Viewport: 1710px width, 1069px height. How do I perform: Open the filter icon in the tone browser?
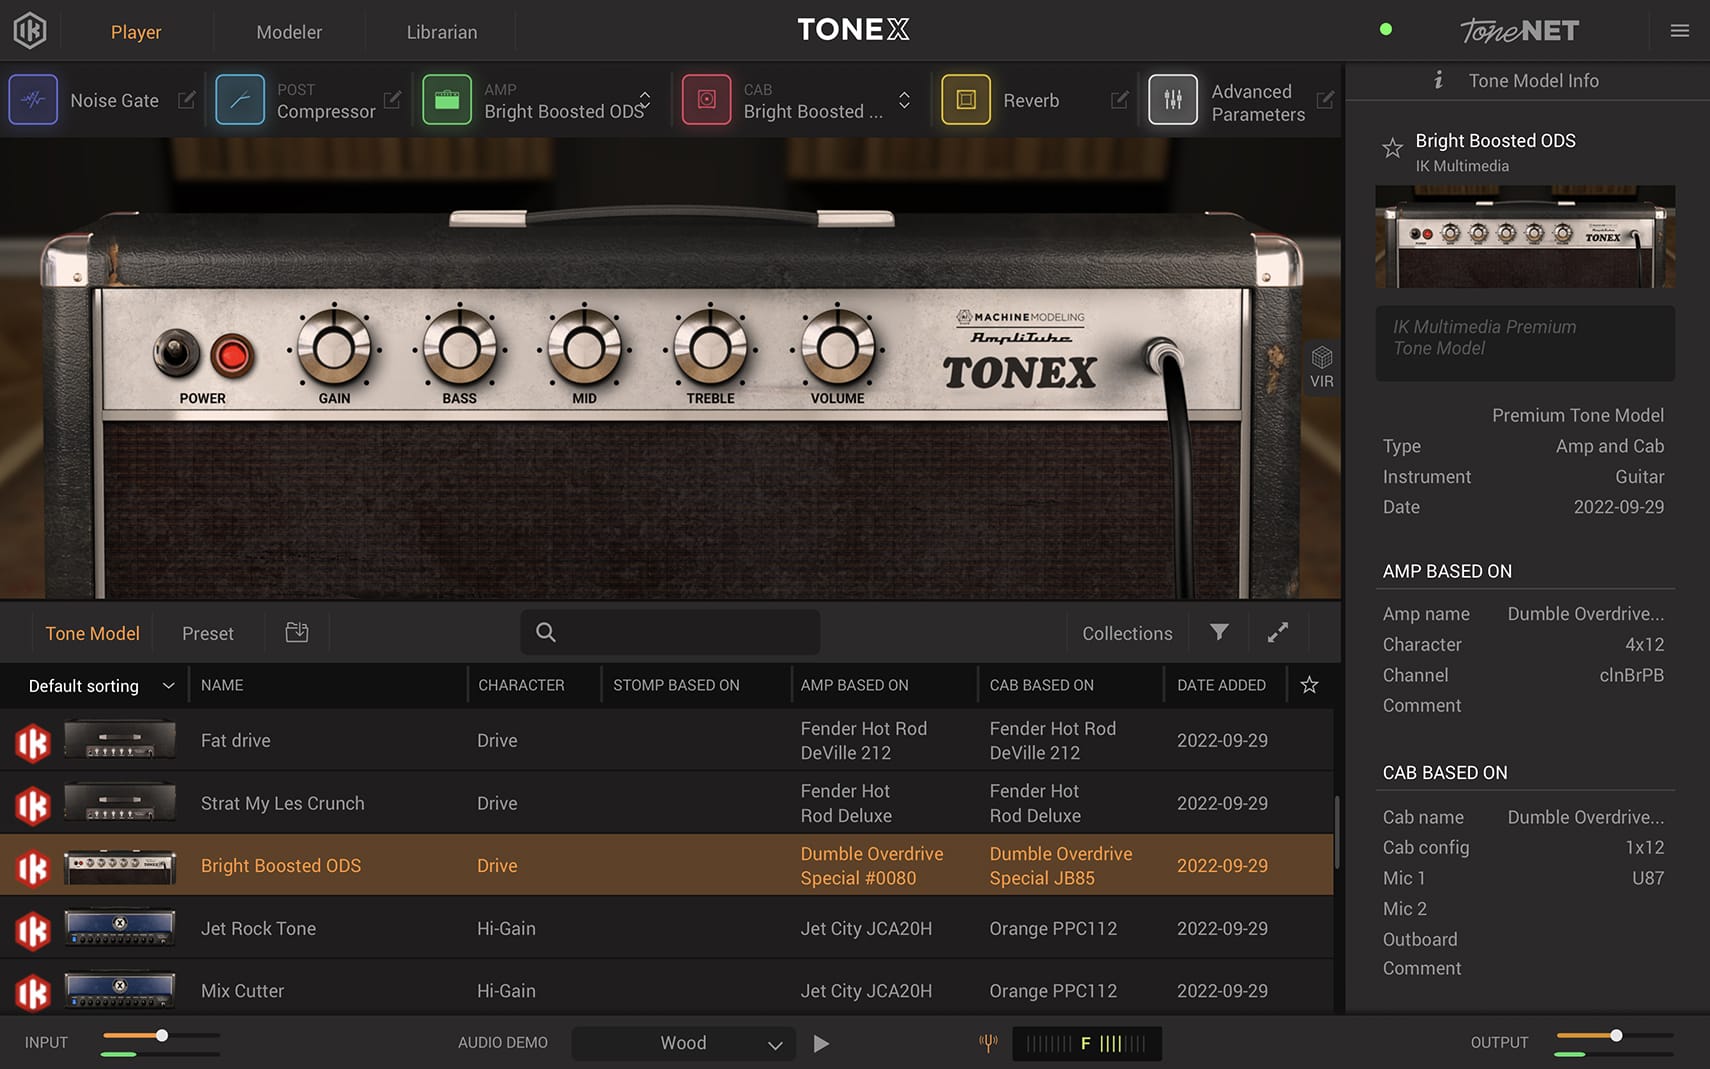1218,633
